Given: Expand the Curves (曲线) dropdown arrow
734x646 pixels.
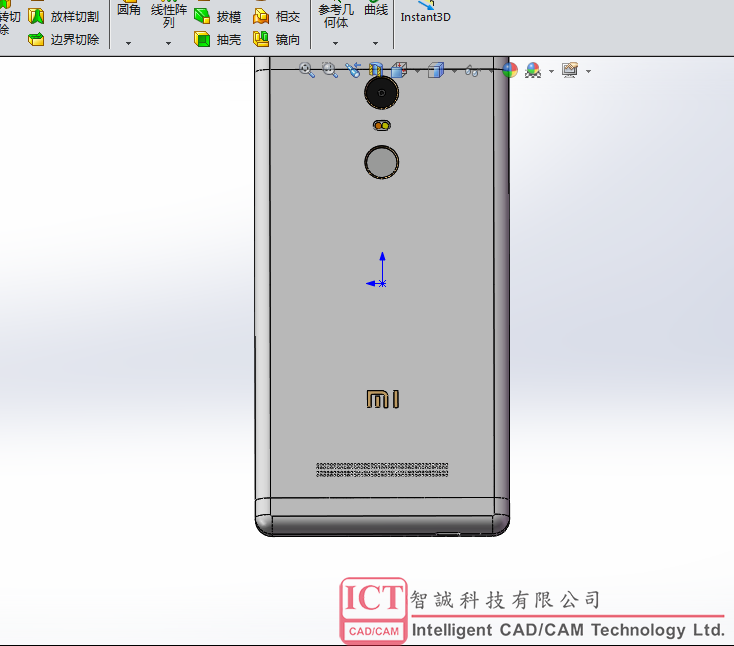Looking at the screenshot, I should pos(375,43).
